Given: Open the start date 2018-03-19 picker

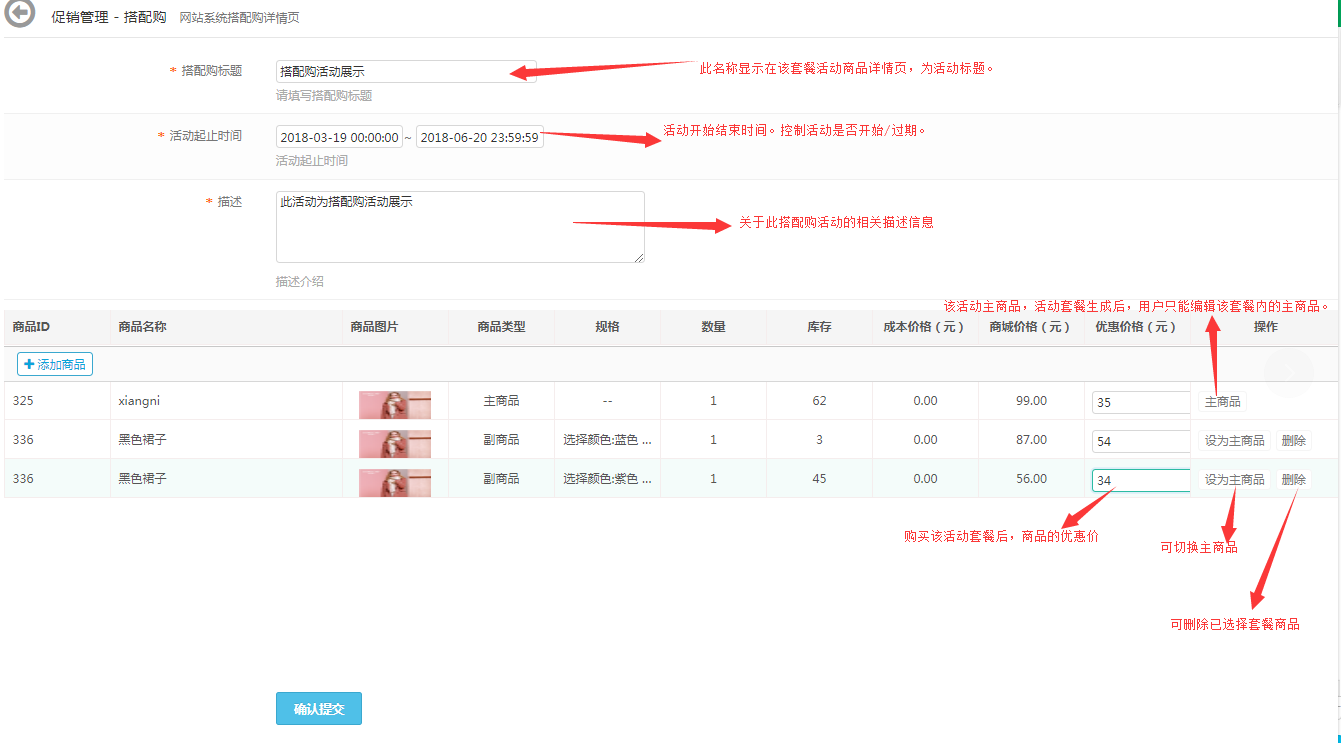Looking at the screenshot, I should pyautogui.click(x=339, y=138).
